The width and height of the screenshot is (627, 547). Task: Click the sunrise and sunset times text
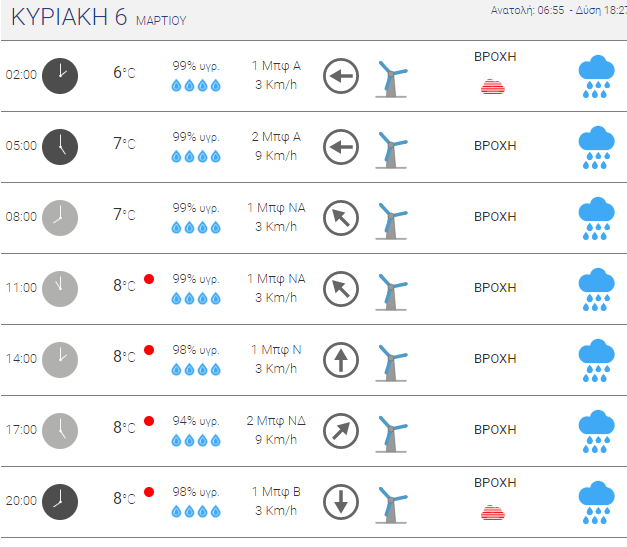tap(559, 10)
